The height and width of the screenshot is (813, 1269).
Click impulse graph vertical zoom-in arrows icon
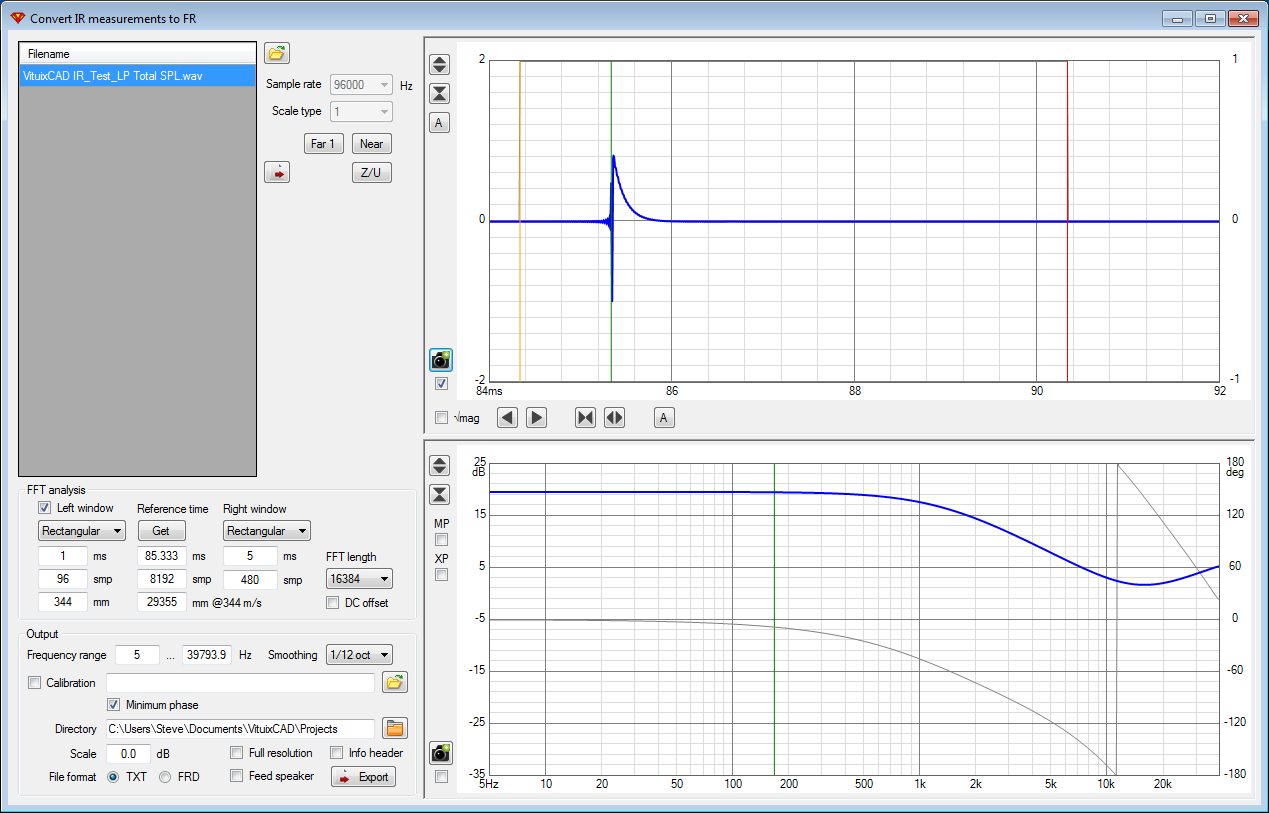pos(440,64)
